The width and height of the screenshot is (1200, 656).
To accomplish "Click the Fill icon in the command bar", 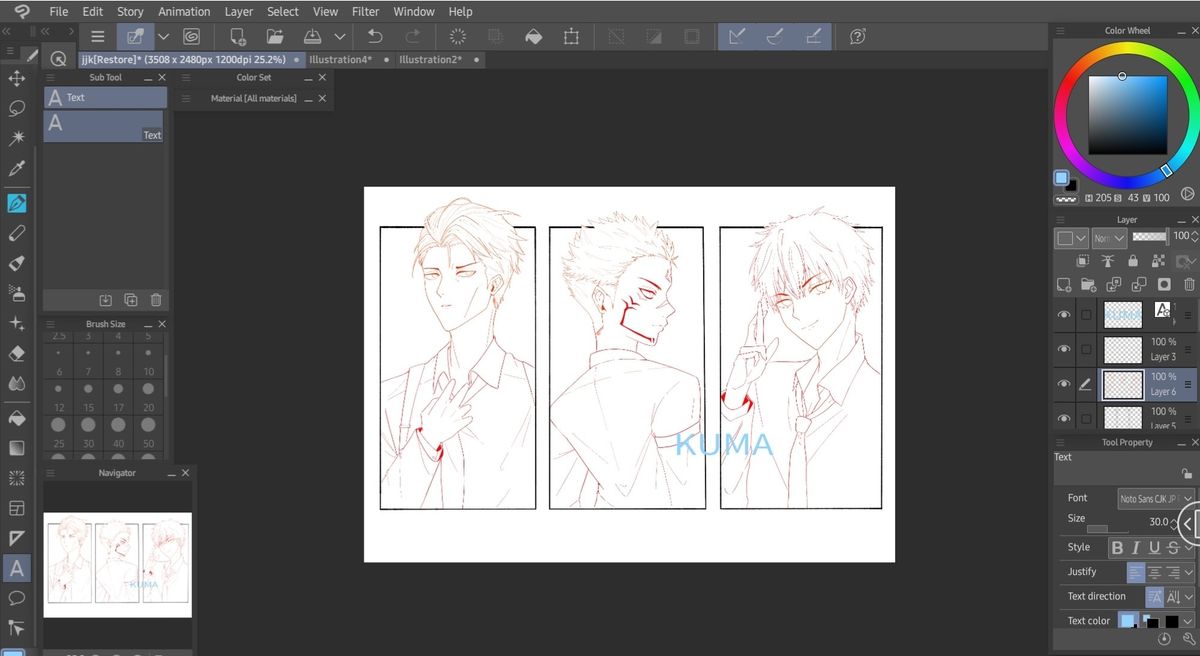I will pyautogui.click(x=533, y=36).
